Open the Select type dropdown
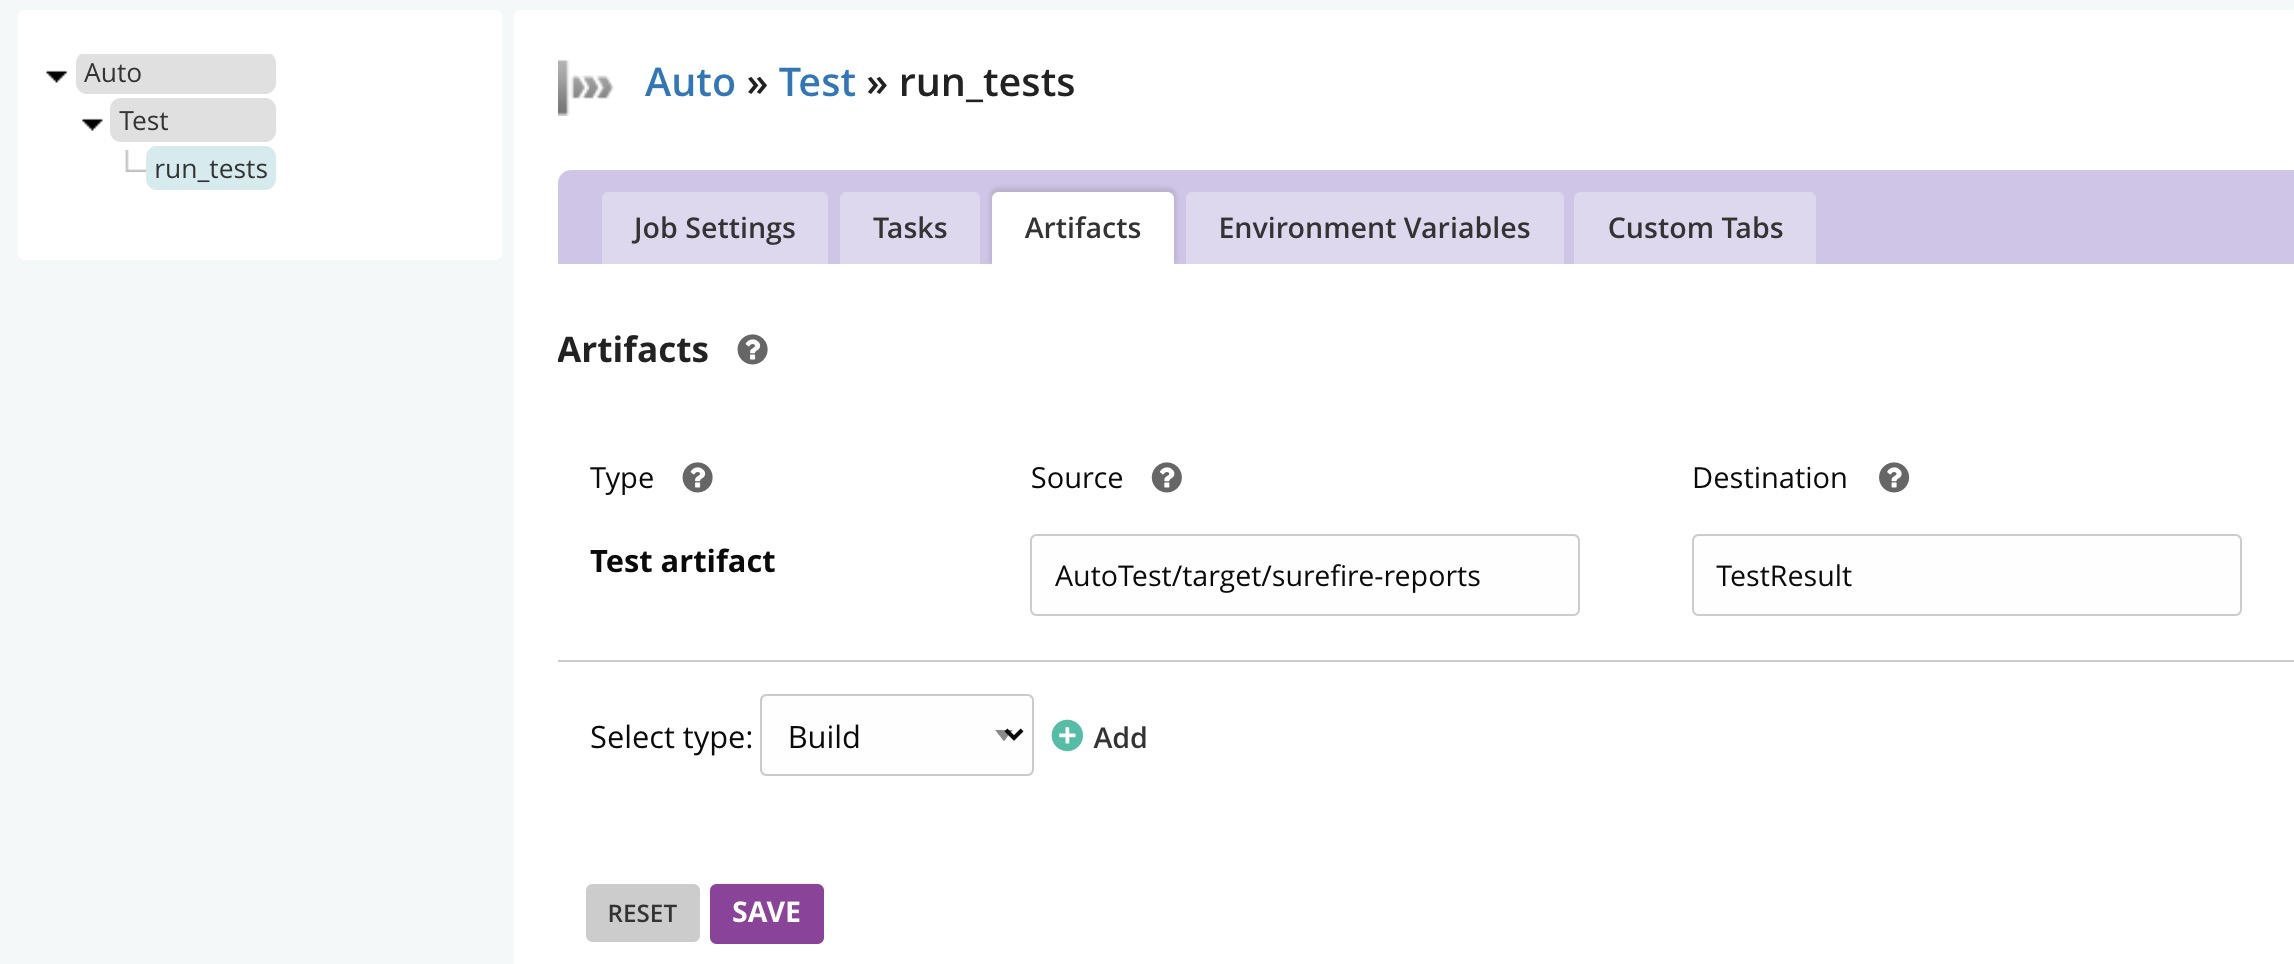Image resolution: width=2294 pixels, height=964 pixels. 896,736
